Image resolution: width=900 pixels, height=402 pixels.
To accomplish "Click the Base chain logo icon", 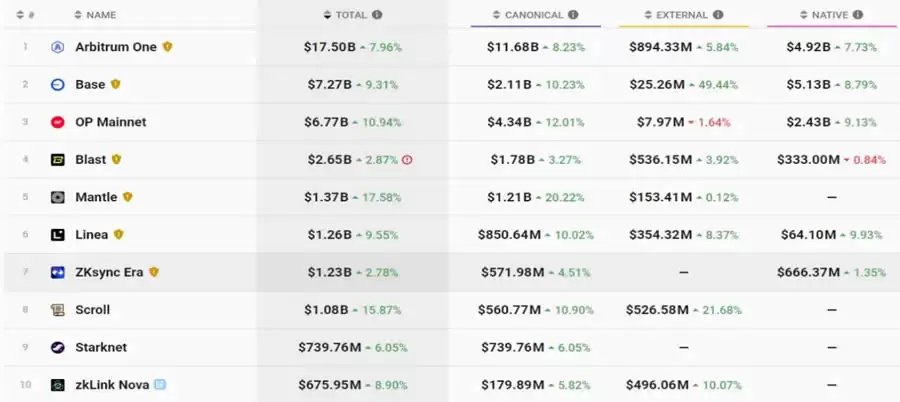I will 57,85.
